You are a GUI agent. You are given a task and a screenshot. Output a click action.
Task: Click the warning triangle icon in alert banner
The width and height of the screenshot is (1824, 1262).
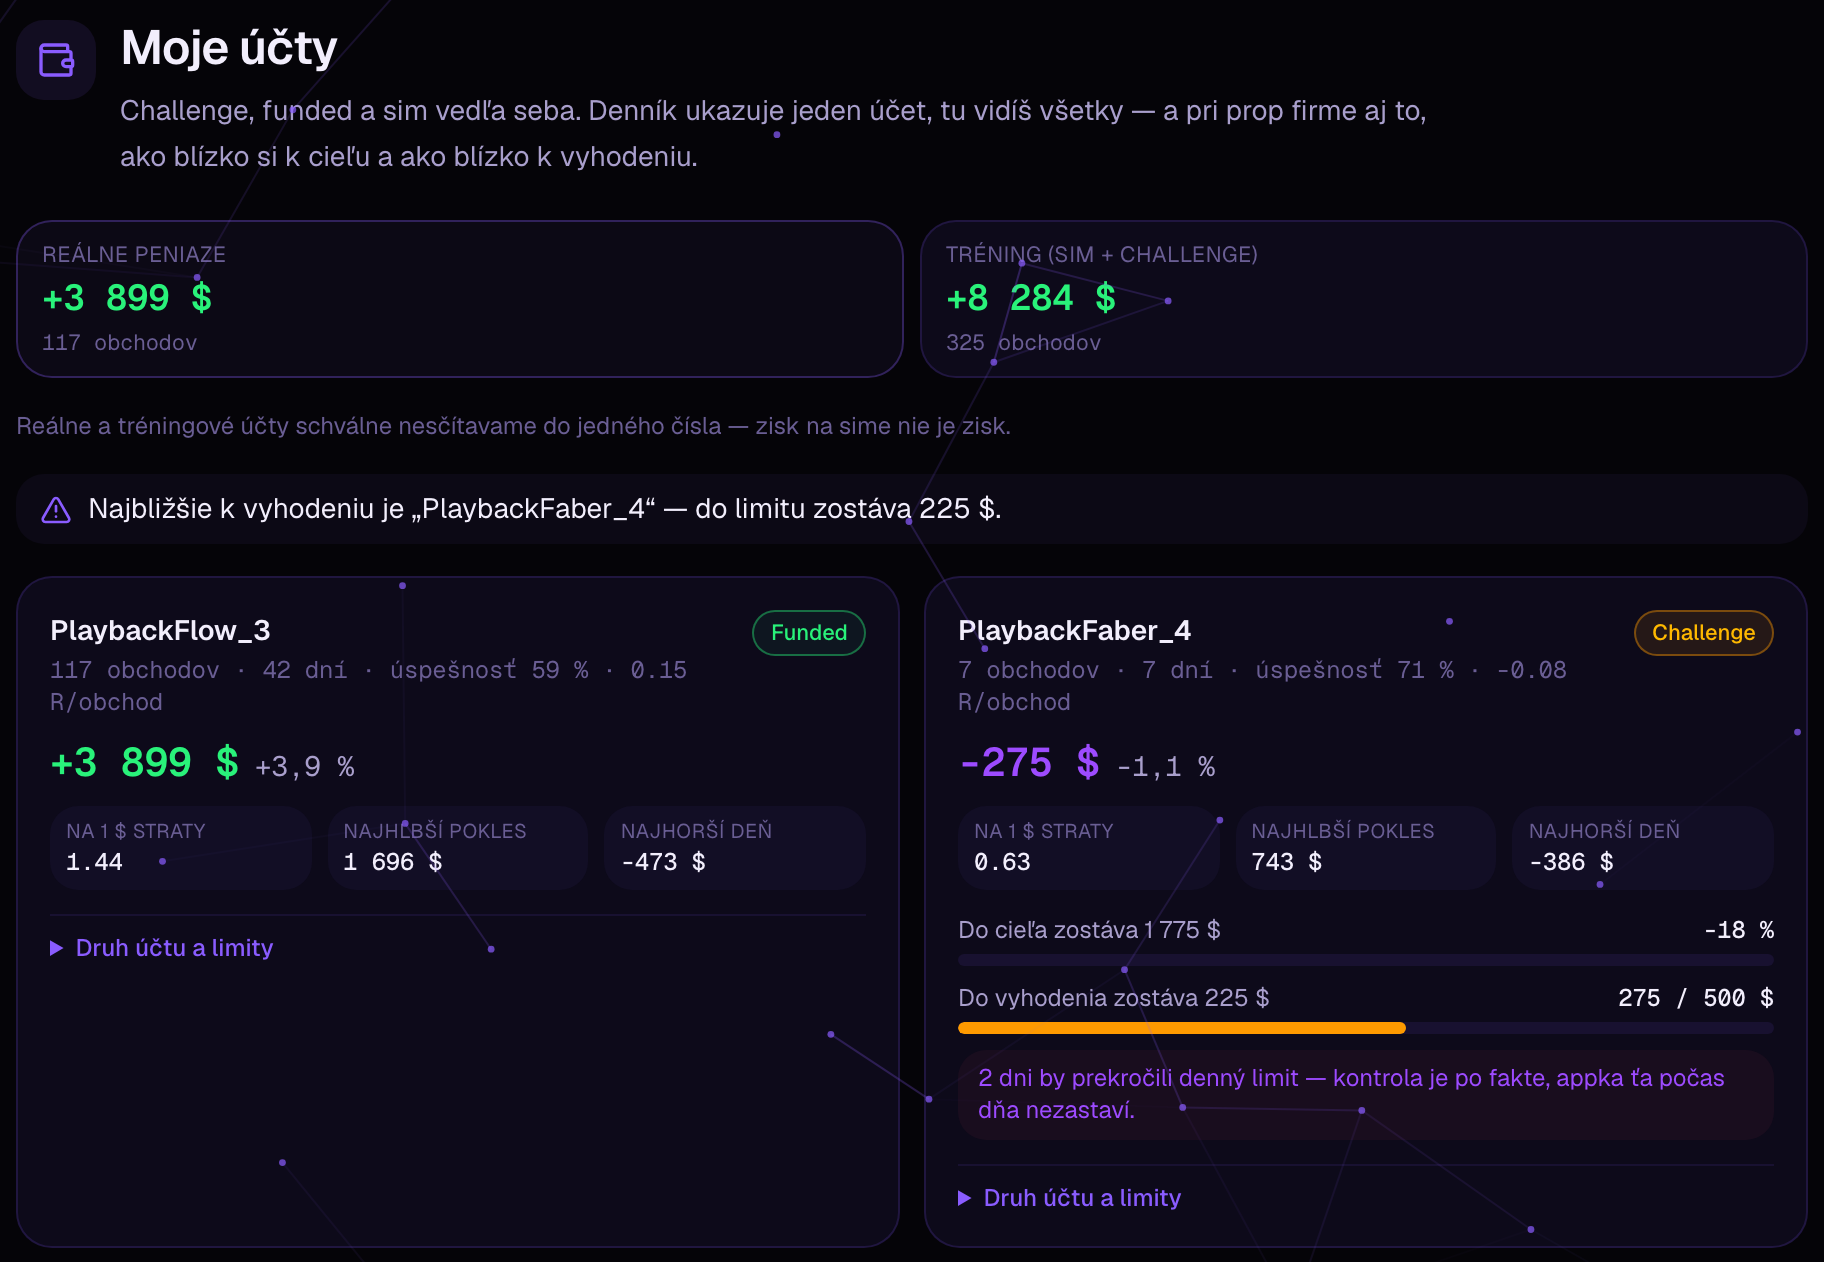(56, 510)
